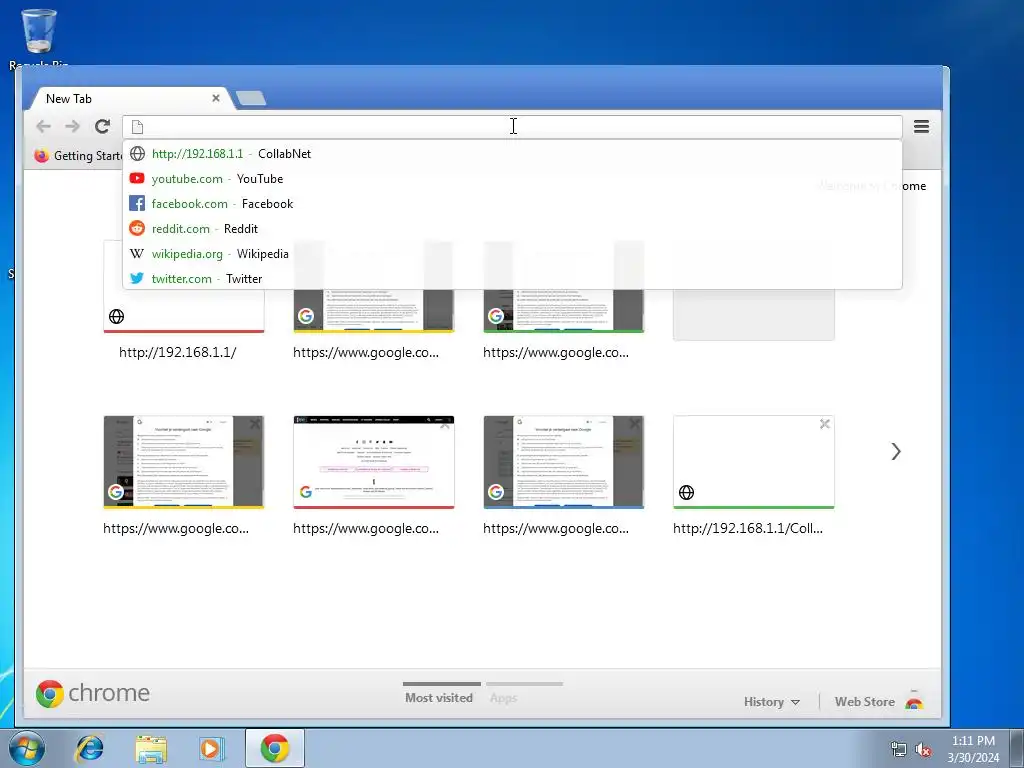The image size is (1024, 768).
Task: Go to next most-visited page with right chevron
Action: click(x=896, y=451)
